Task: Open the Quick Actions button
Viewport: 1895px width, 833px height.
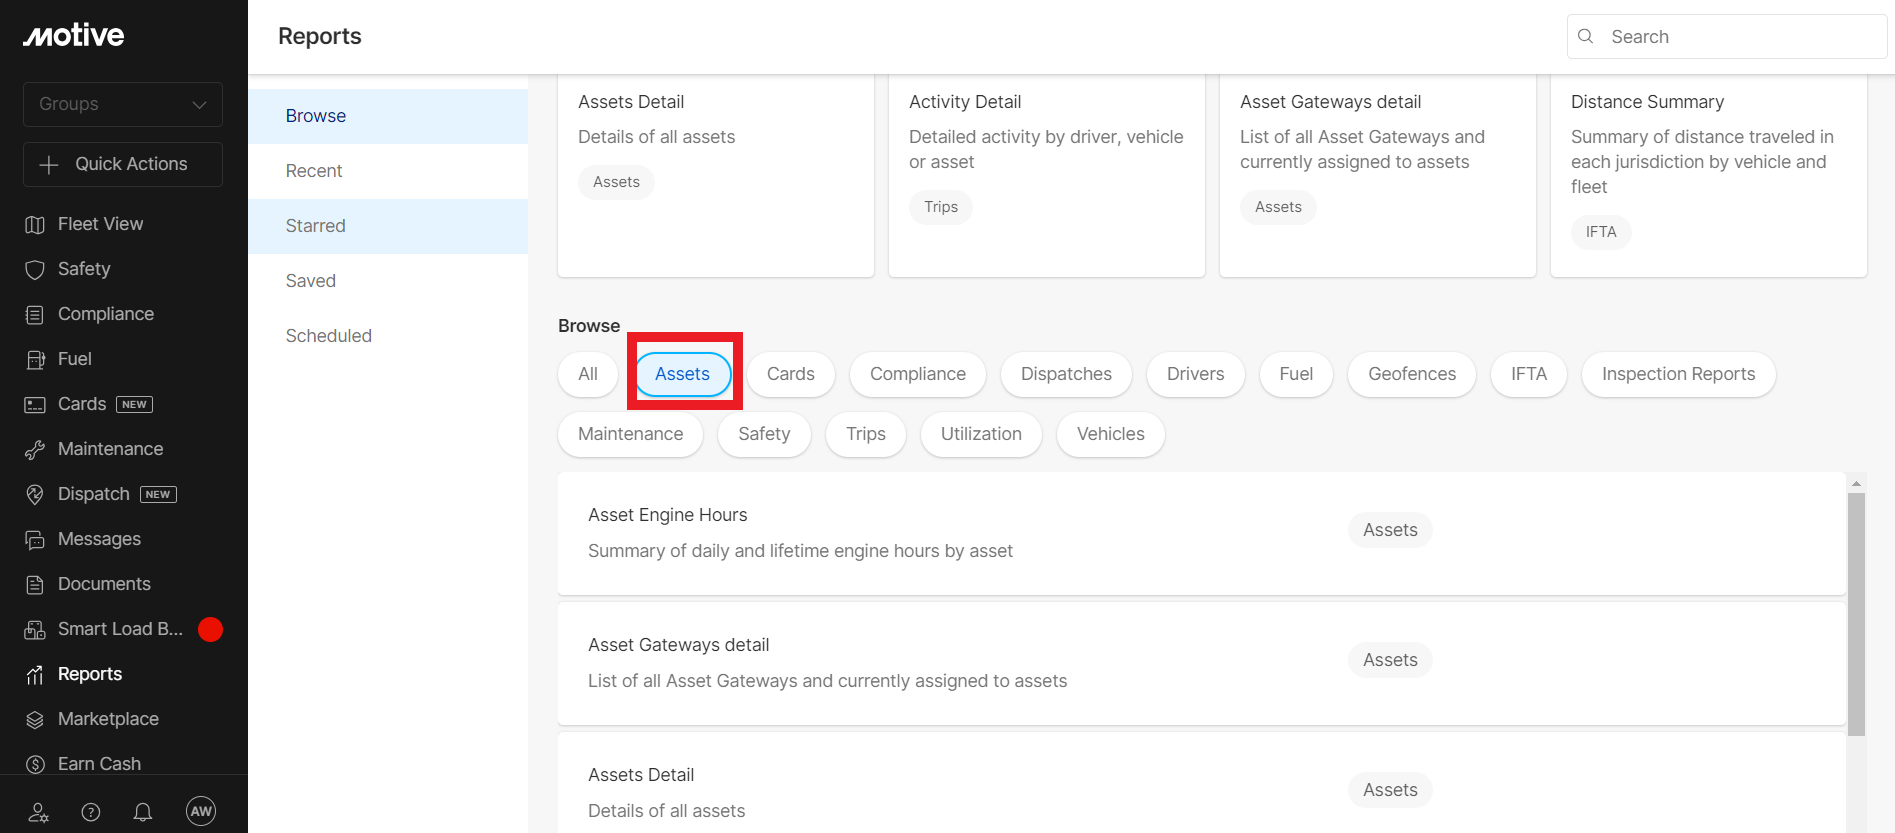Action: pyautogui.click(x=123, y=164)
